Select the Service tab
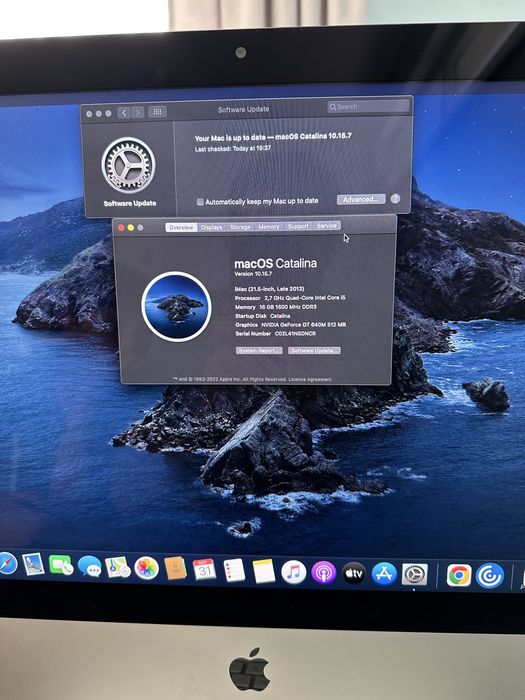525x700 pixels. coord(327,226)
